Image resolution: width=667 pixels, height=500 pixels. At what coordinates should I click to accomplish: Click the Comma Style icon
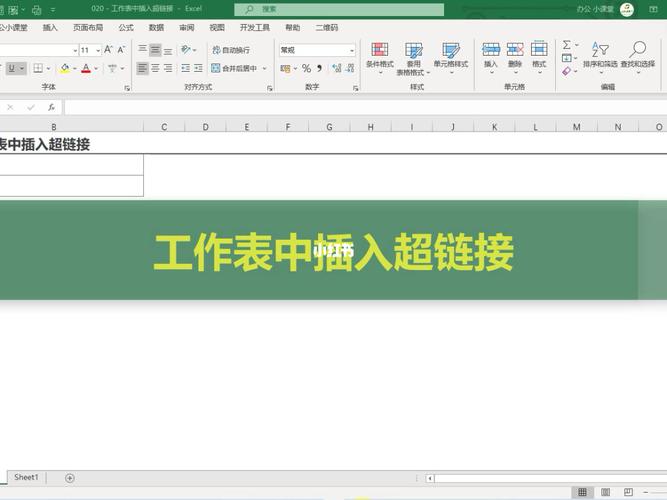point(319,68)
